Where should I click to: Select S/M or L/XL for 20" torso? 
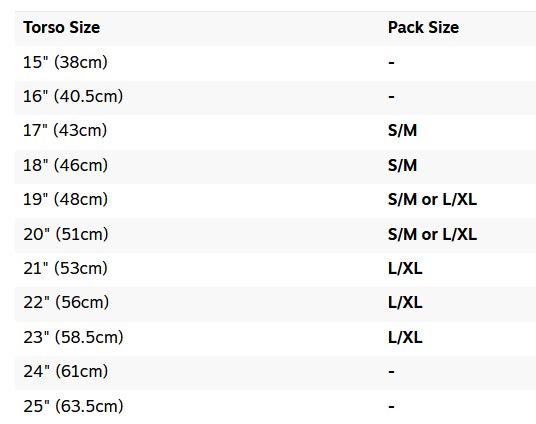click(x=432, y=234)
